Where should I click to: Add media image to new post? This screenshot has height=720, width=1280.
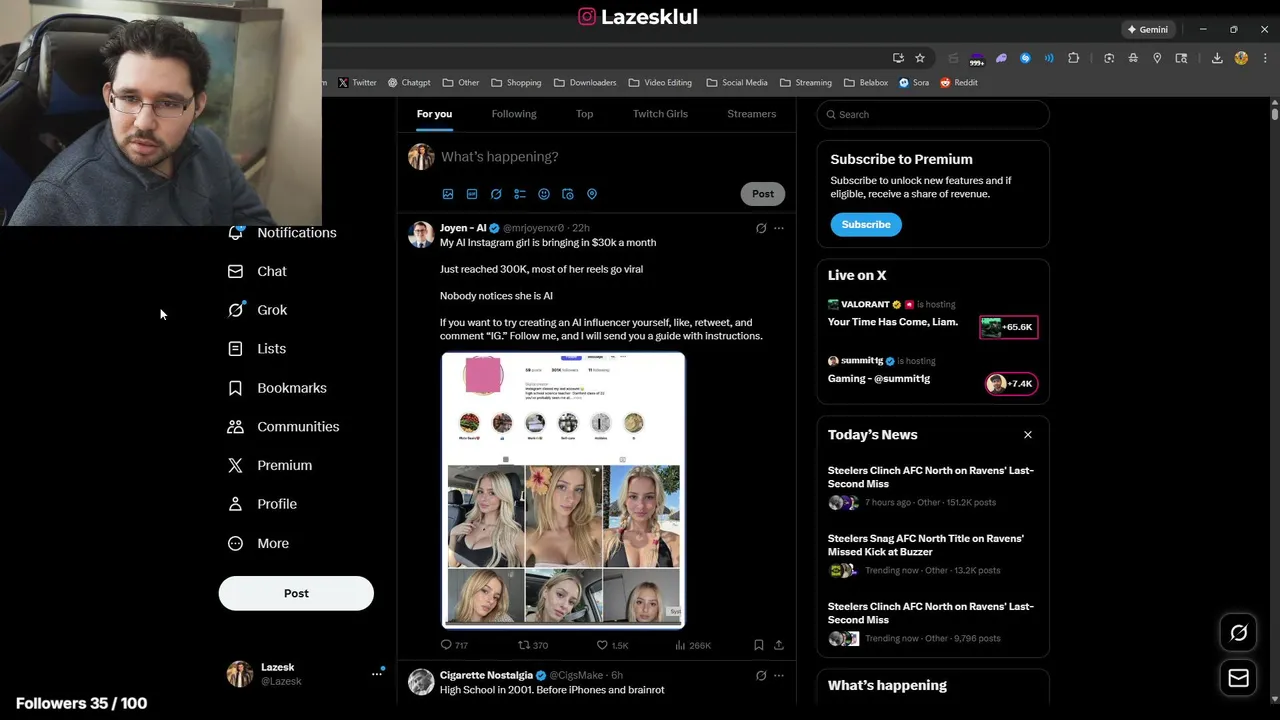[448, 194]
